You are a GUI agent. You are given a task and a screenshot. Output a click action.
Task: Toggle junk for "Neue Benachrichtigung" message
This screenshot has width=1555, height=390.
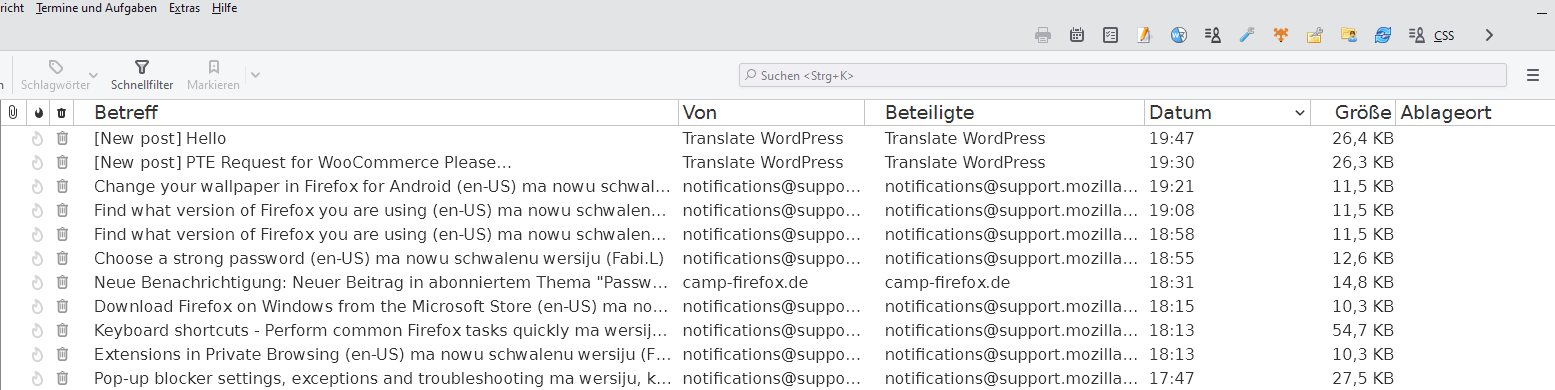pos(38,282)
